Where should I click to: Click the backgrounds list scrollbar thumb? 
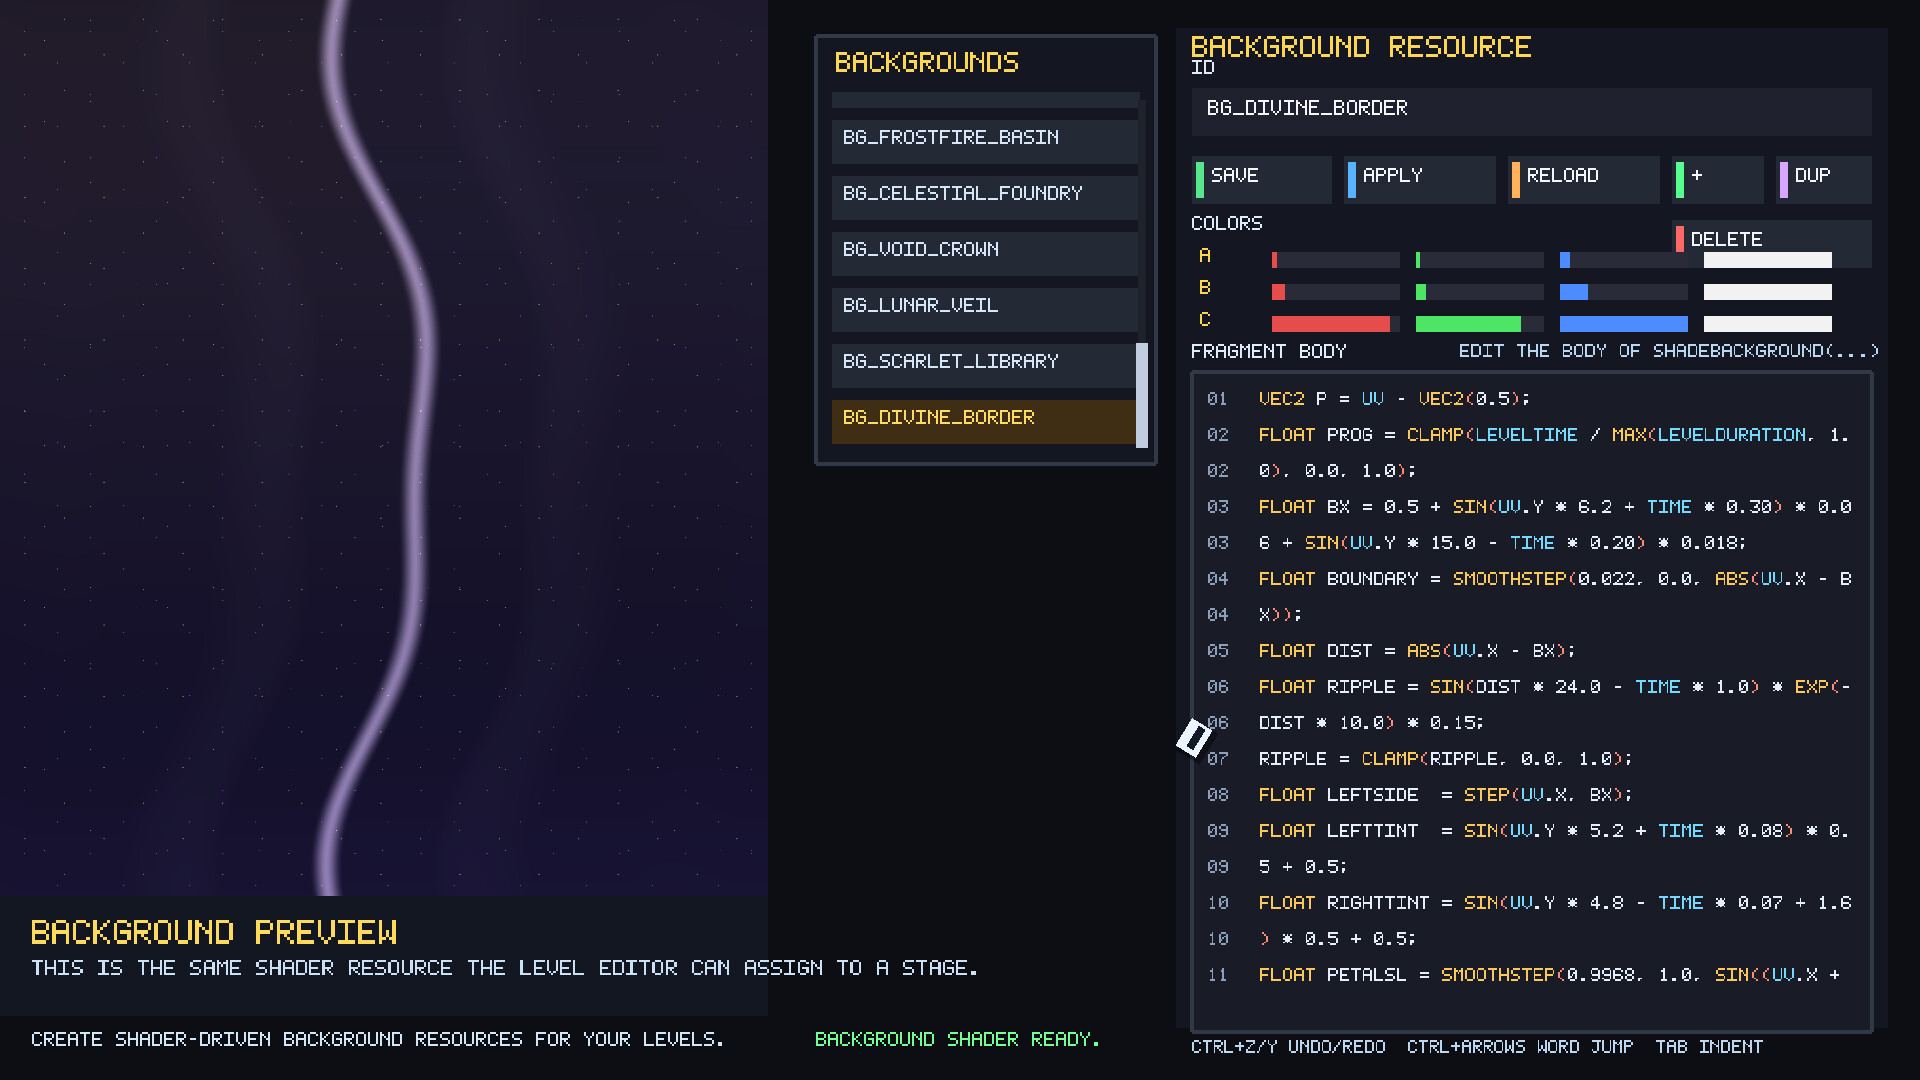pyautogui.click(x=1142, y=394)
